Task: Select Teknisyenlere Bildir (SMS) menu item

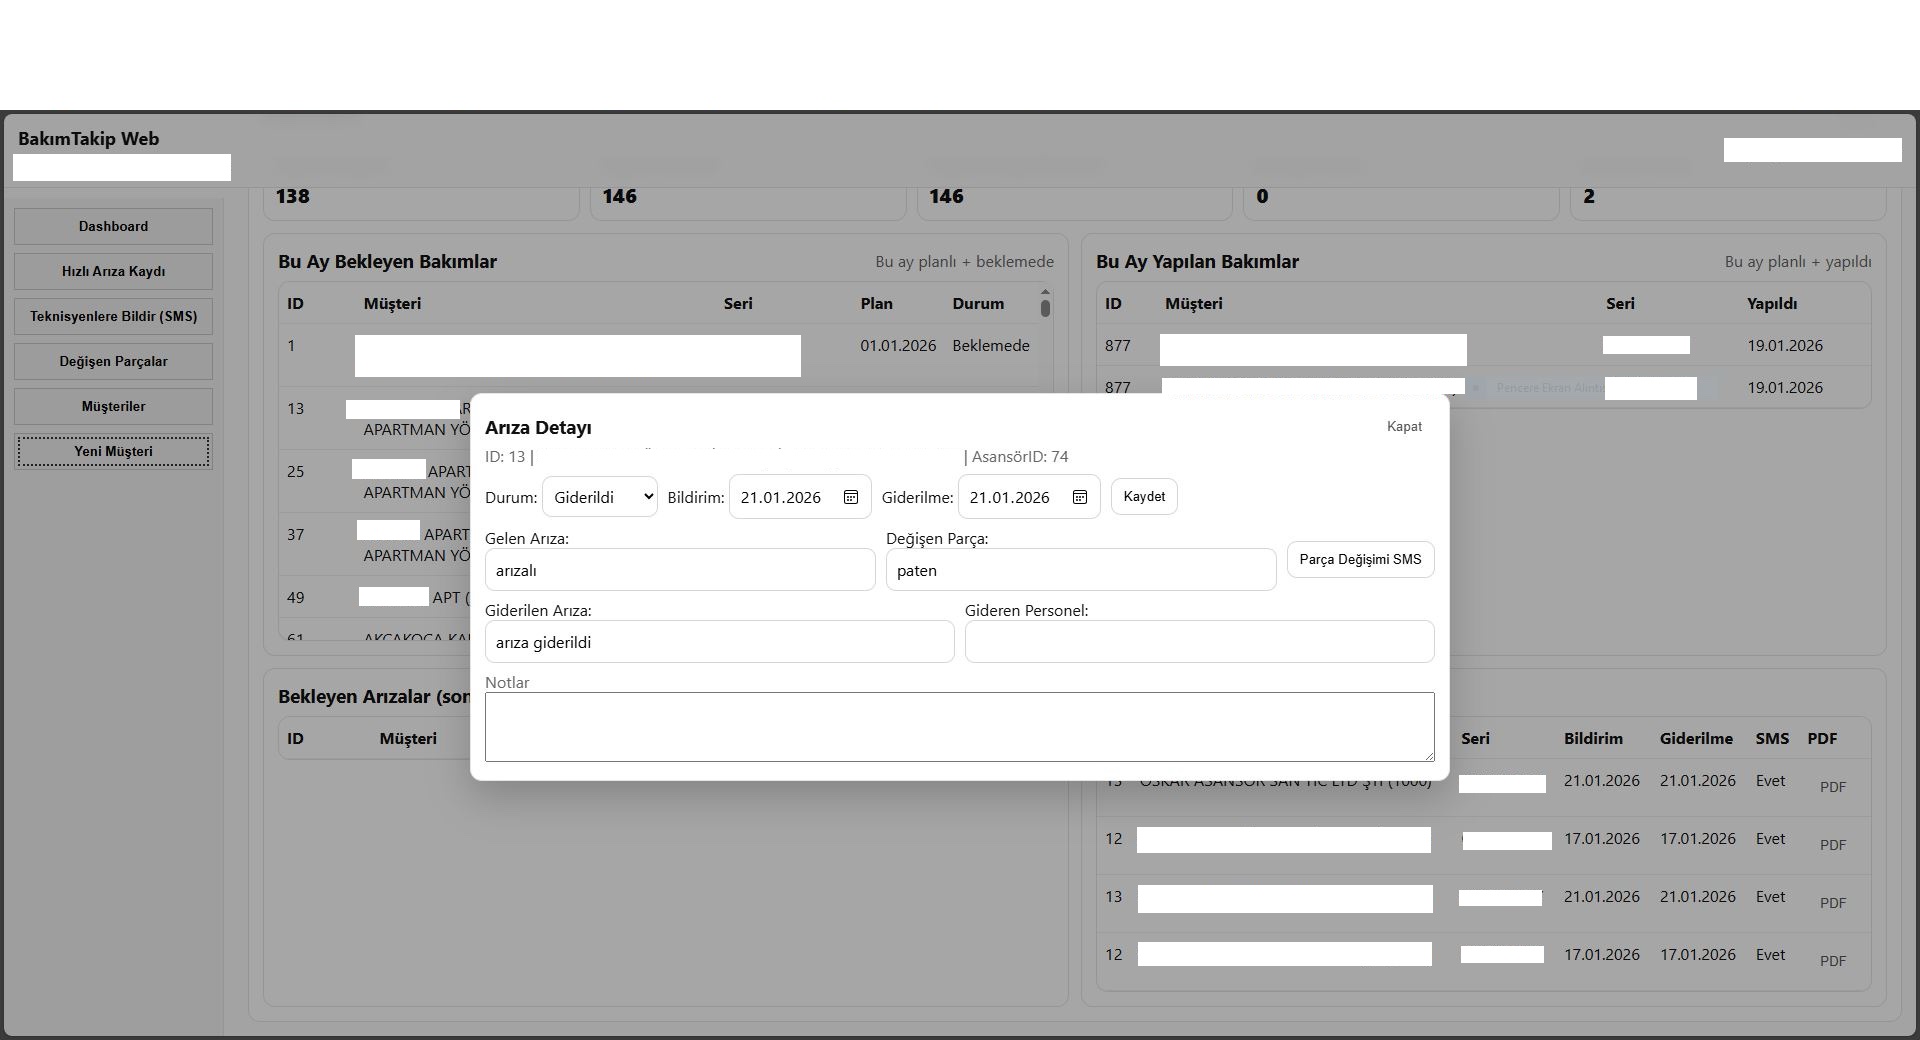Action: [x=113, y=317]
